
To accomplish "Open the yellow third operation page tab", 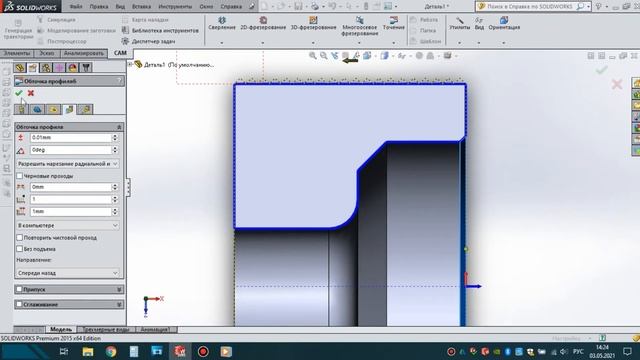I will (53, 109).
